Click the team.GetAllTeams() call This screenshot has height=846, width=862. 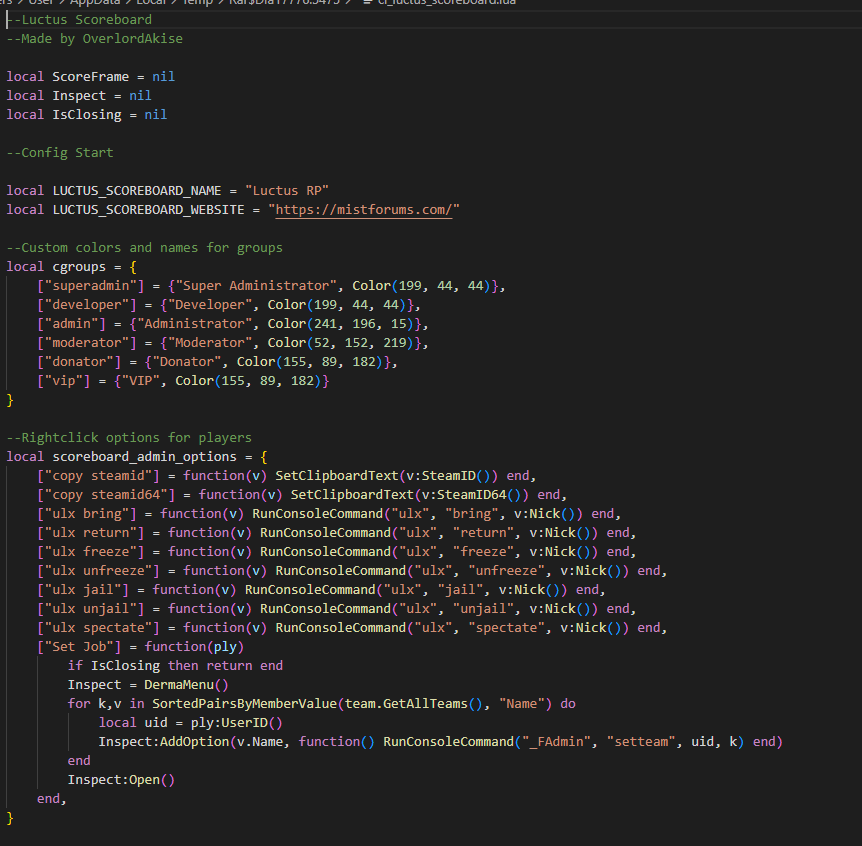413,704
